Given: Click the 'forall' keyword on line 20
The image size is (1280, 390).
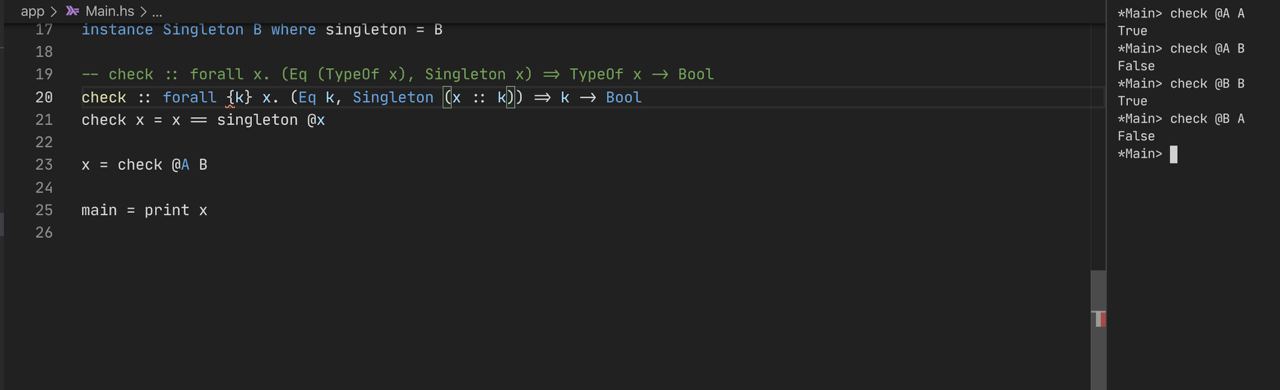Looking at the screenshot, I should pyautogui.click(x=190, y=97).
